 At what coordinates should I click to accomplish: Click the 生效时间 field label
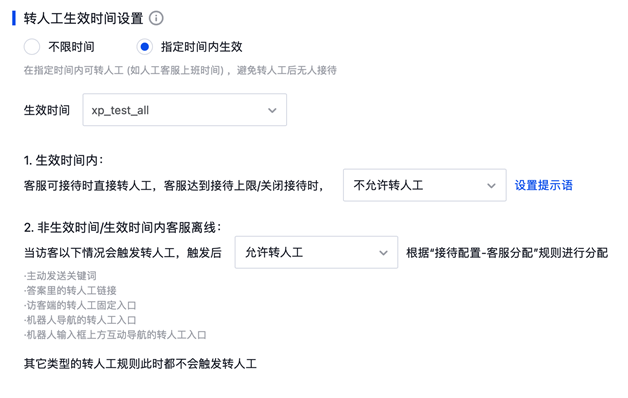click(x=47, y=110)
